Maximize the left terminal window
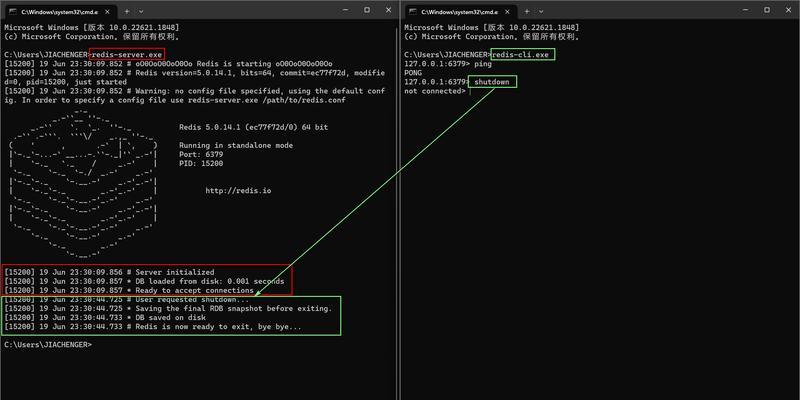Image resolution: width=800 pixels, height=400 pixels. click(367, 10)
